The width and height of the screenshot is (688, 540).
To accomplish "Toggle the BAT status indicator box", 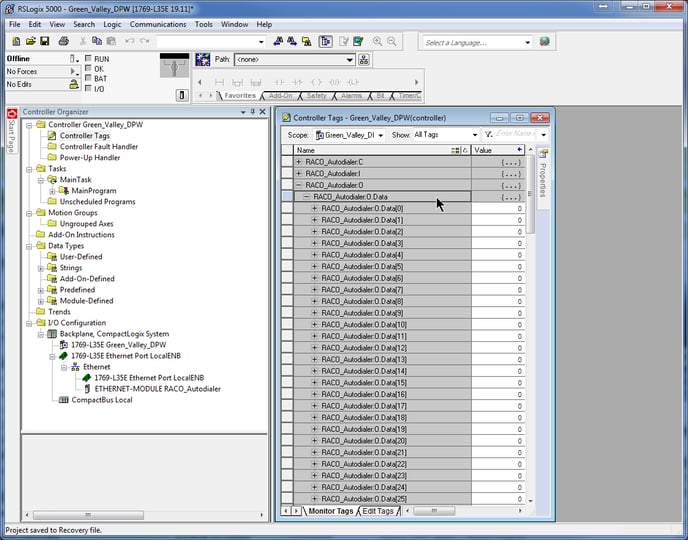I will pos(89,79).
